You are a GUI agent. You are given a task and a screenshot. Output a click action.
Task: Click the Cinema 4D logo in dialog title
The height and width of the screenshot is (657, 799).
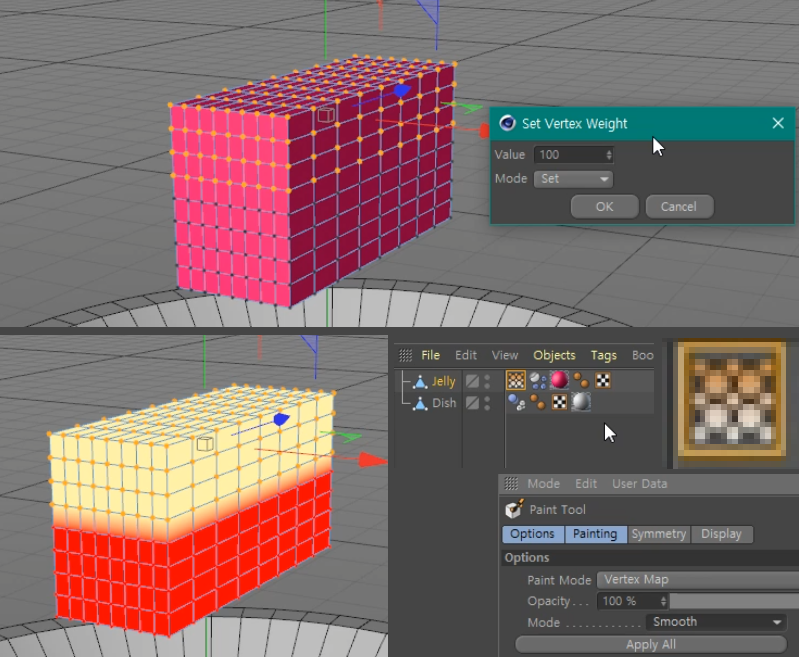click(x=507, y=123)
